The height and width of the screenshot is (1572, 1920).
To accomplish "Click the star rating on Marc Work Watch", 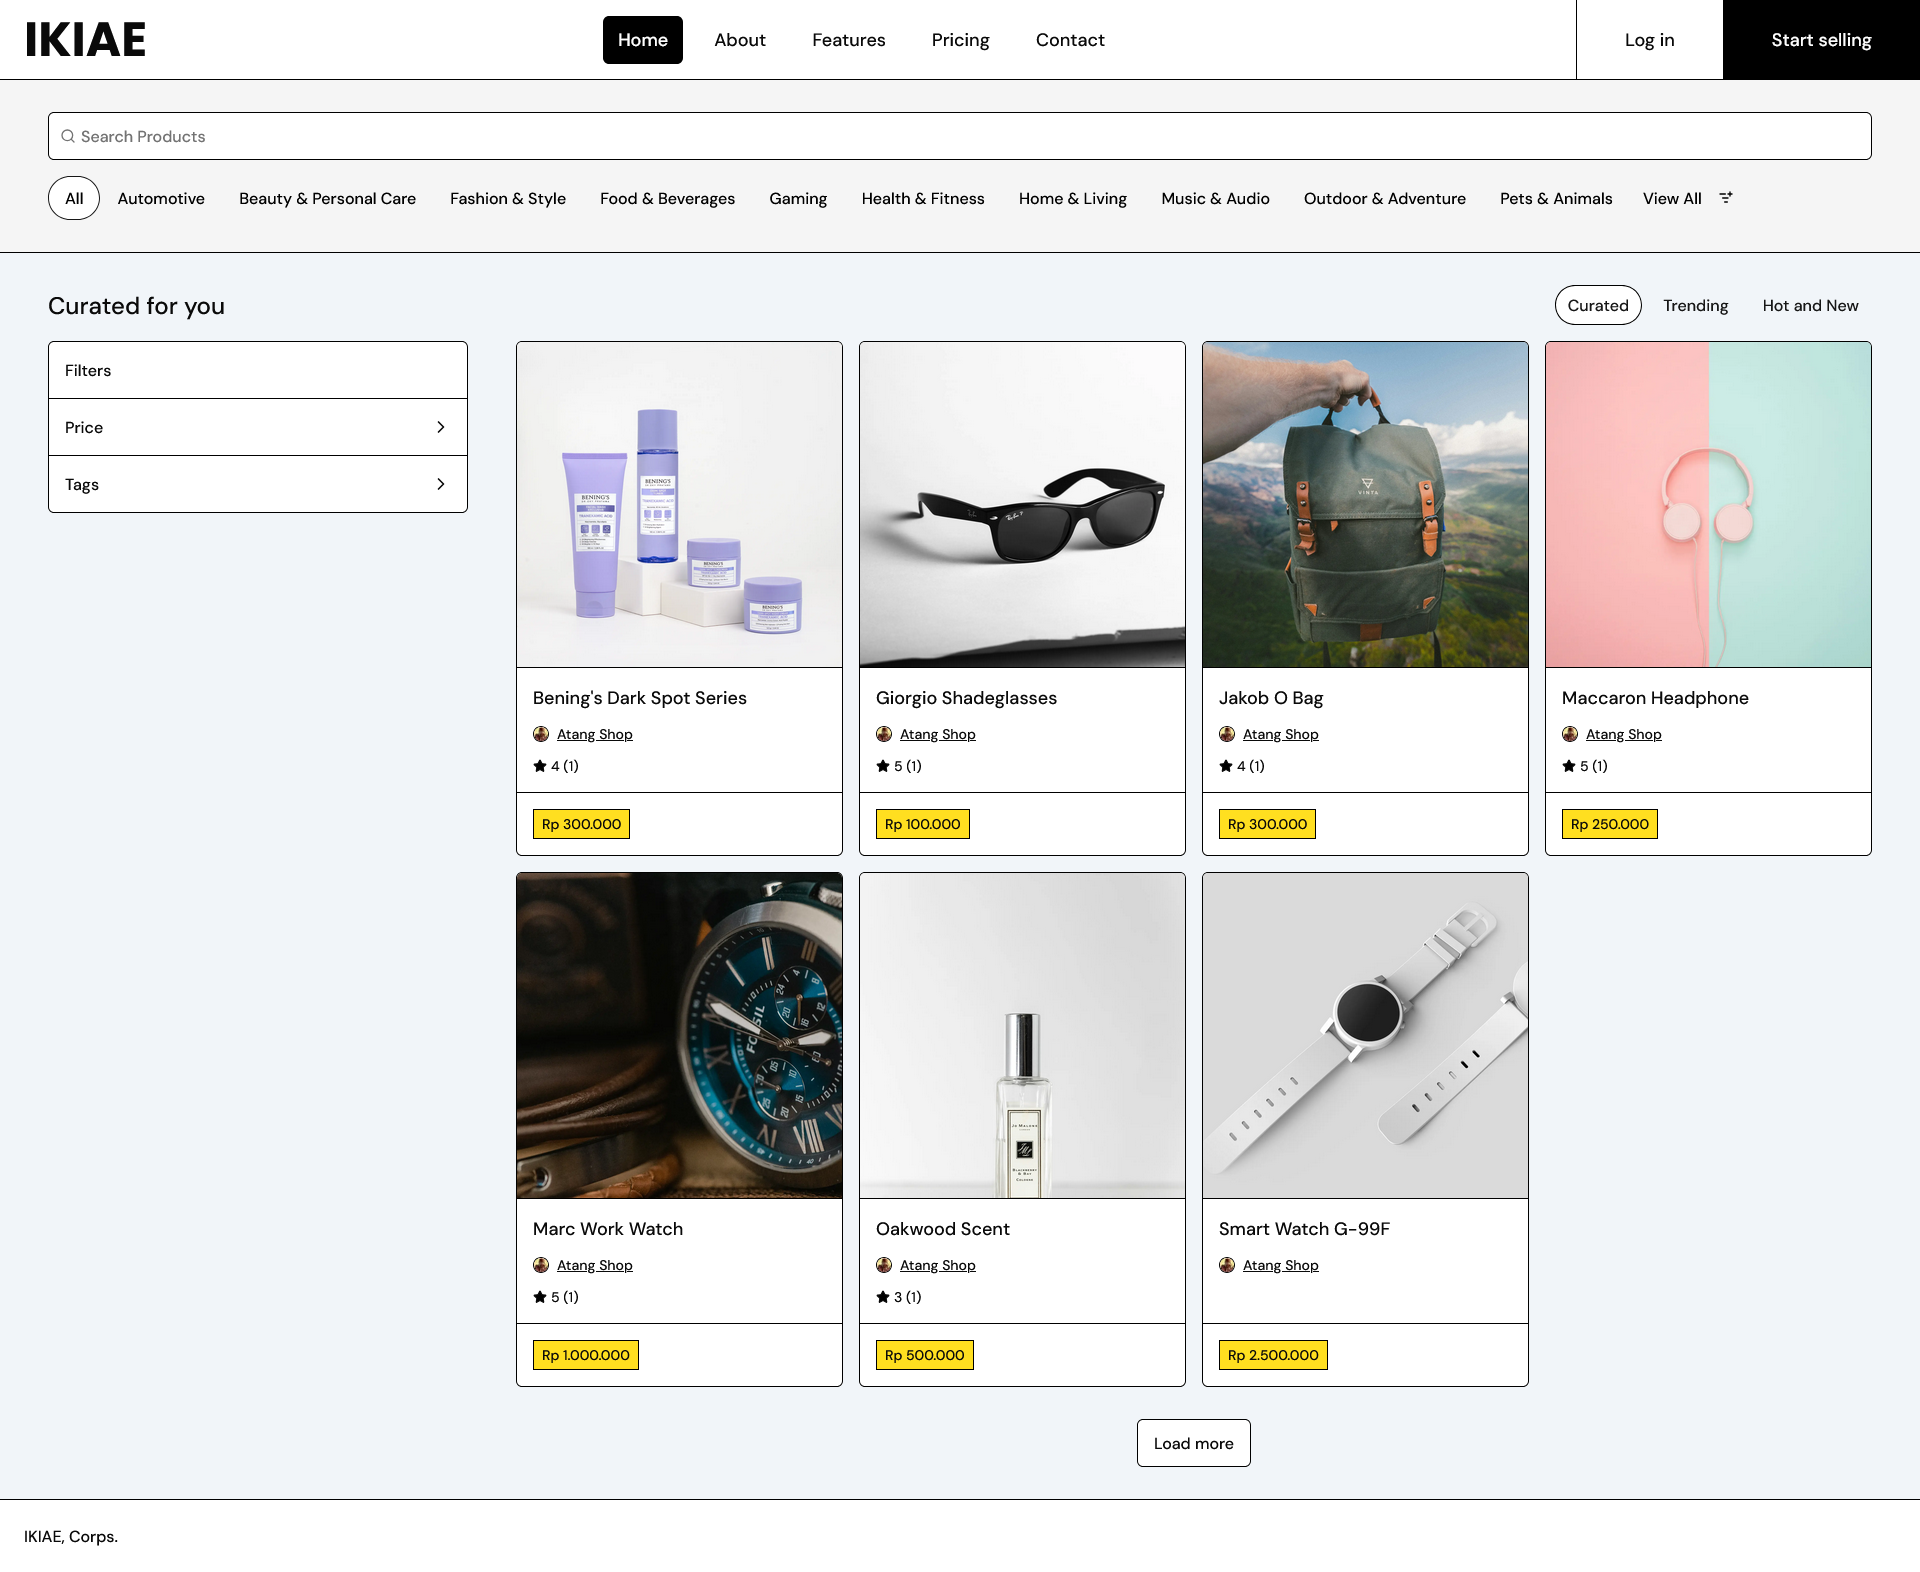I will click(x=540, y=1297).
